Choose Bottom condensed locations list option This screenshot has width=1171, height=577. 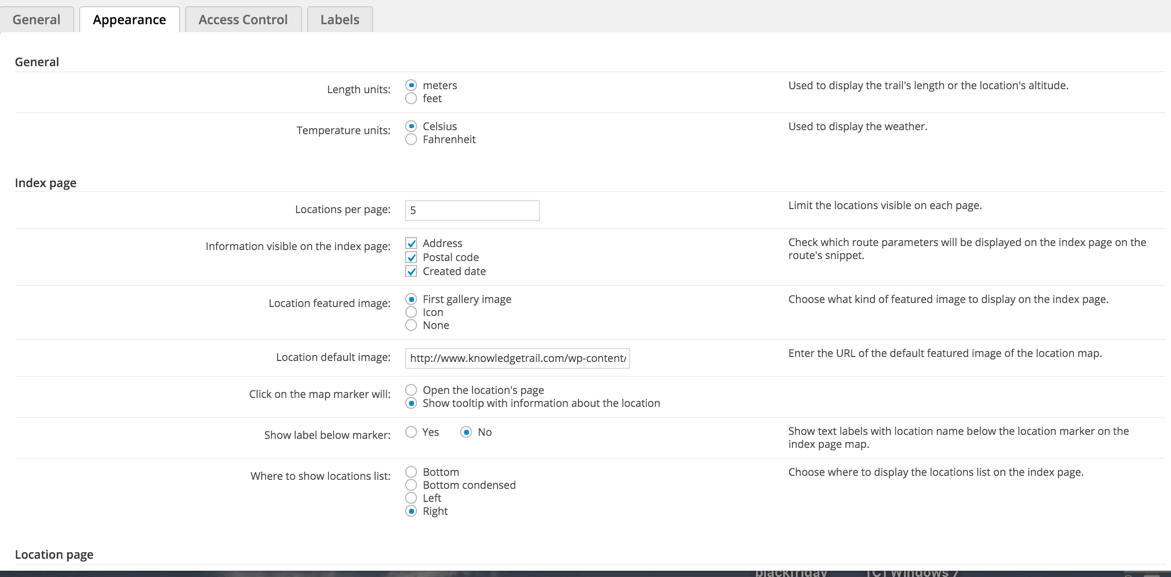pyautogui.click(x=411, y=485)
